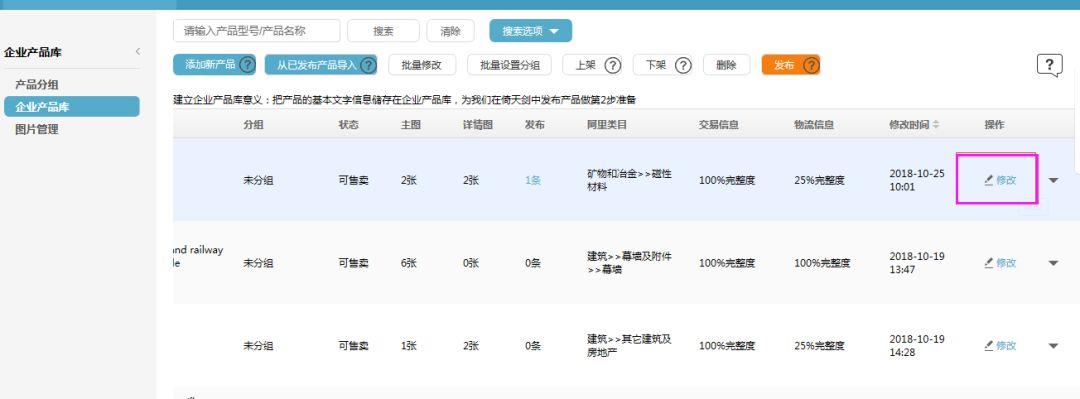This screenshot has height=399, width=1080.
Task: Expand the row actions arrow for the 磁性材料 product
Action: pos(1053,181)
